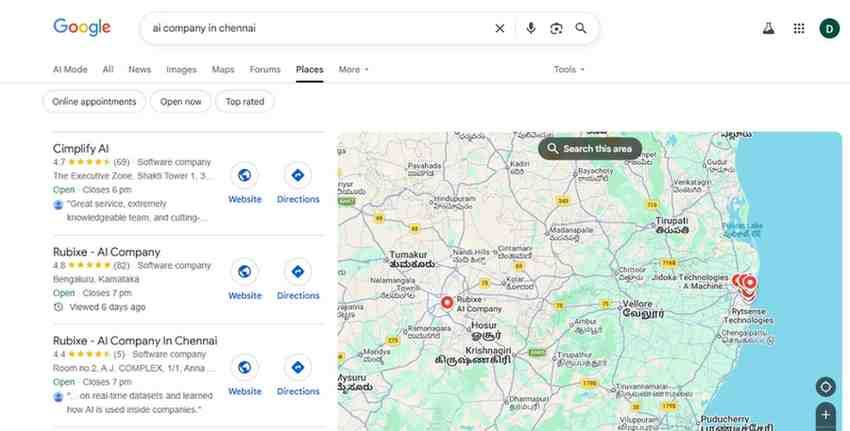Click Cimplify AI review snippet text
Screen dimensions: 850x431
137,211
